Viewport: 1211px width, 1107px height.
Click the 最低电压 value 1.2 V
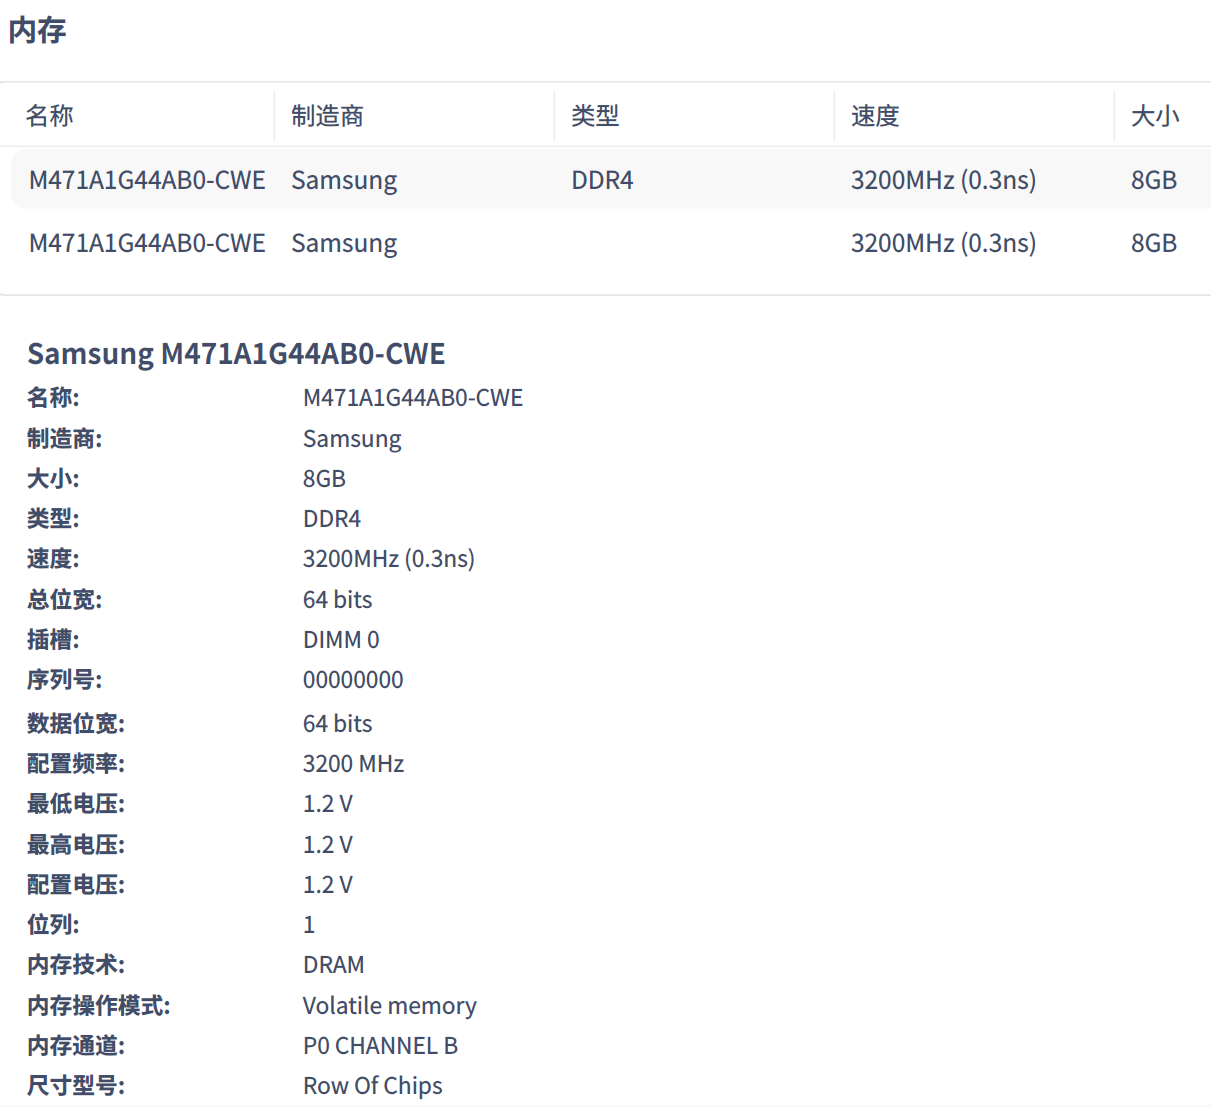[328, 804]
